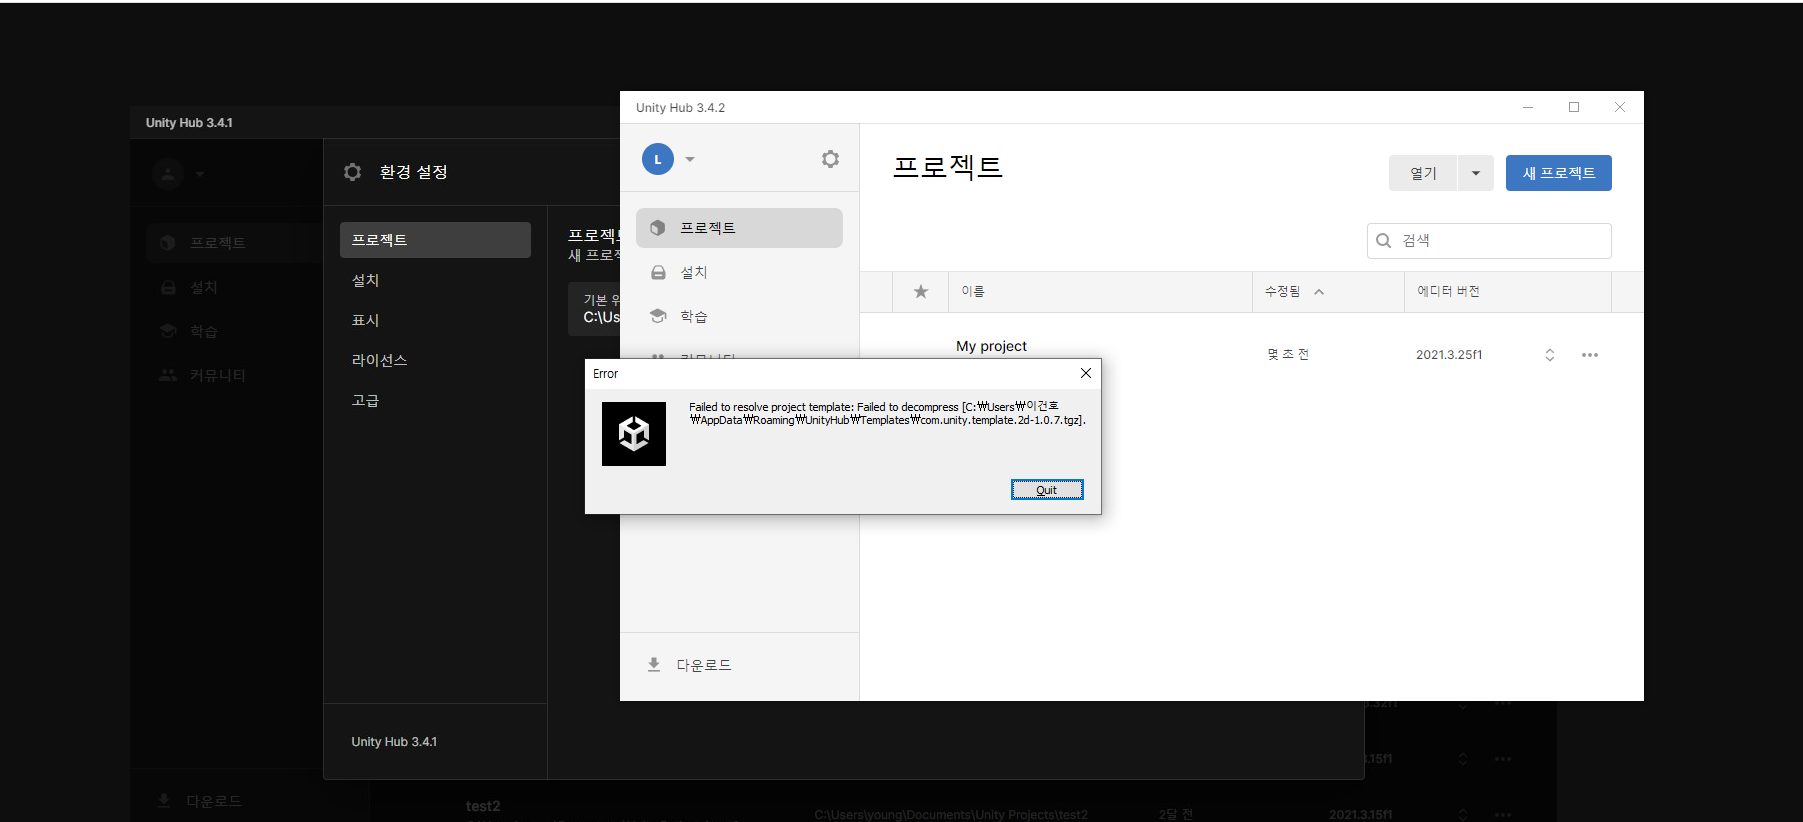Close the Error dialog with X
Screen dimensions: 1803x822
point(1086,373)
